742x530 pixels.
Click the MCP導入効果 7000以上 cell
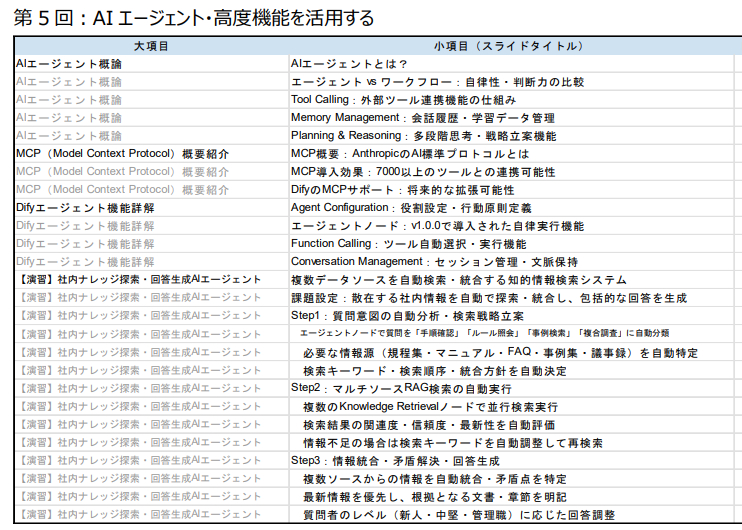pos(423,172)
